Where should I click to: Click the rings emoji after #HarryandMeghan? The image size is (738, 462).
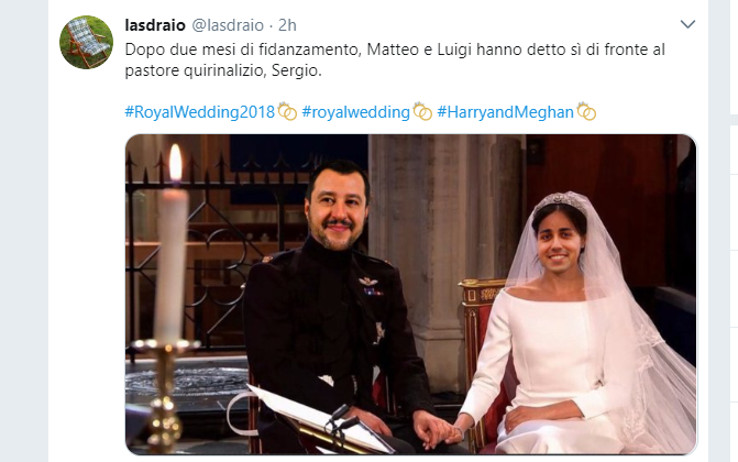click(x=586, y=112)
